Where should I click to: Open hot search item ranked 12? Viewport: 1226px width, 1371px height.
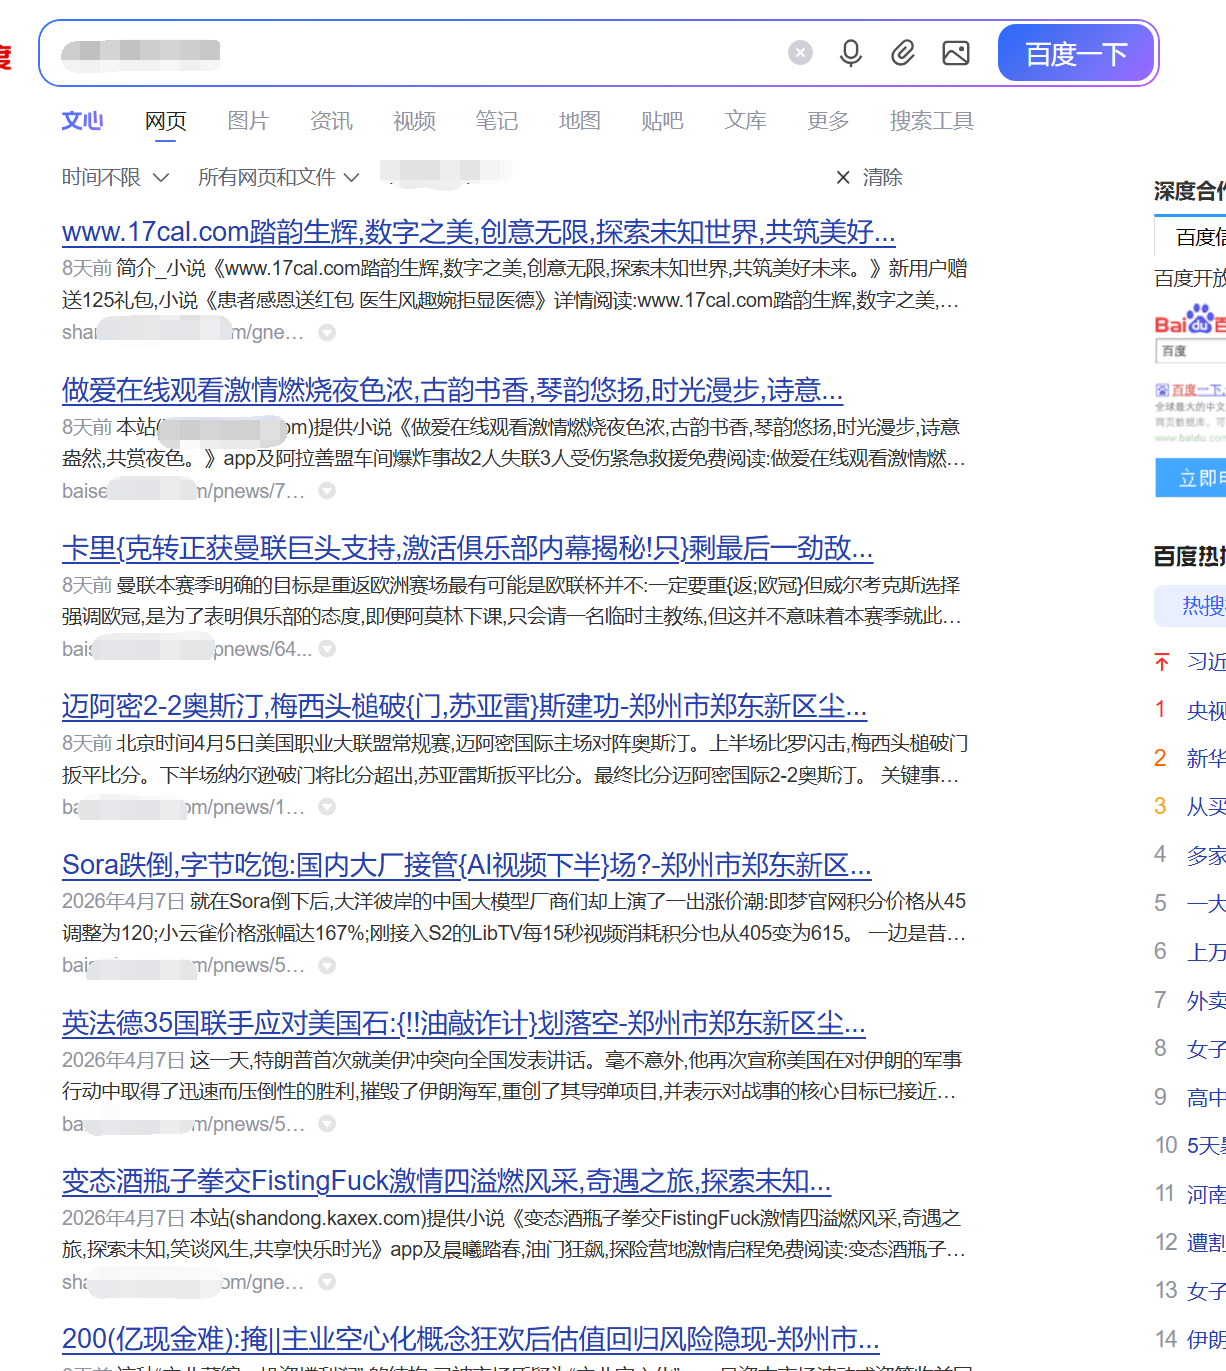(x=1206, y=1242)
